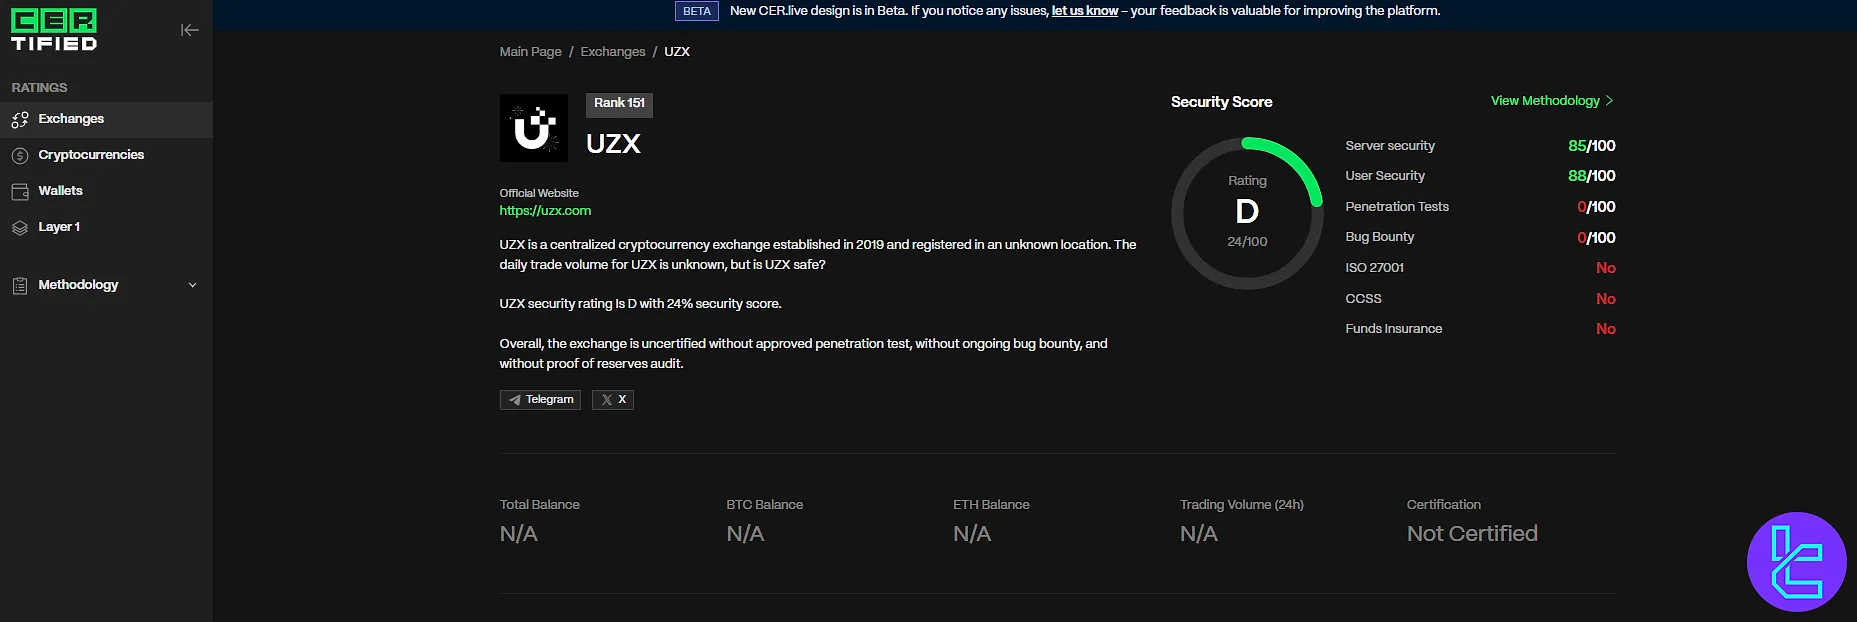This screenshot has height=622, width=1857.
Task: Click the floating purple chat widget icon
Action: tap(1796, 562)
